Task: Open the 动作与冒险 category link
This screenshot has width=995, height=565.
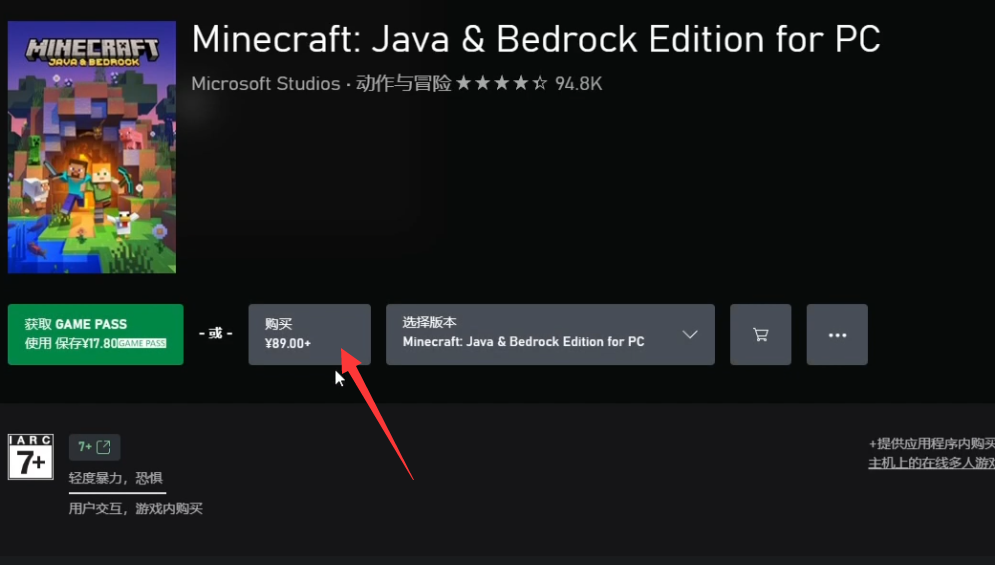Action: click(x=404, y=83)
